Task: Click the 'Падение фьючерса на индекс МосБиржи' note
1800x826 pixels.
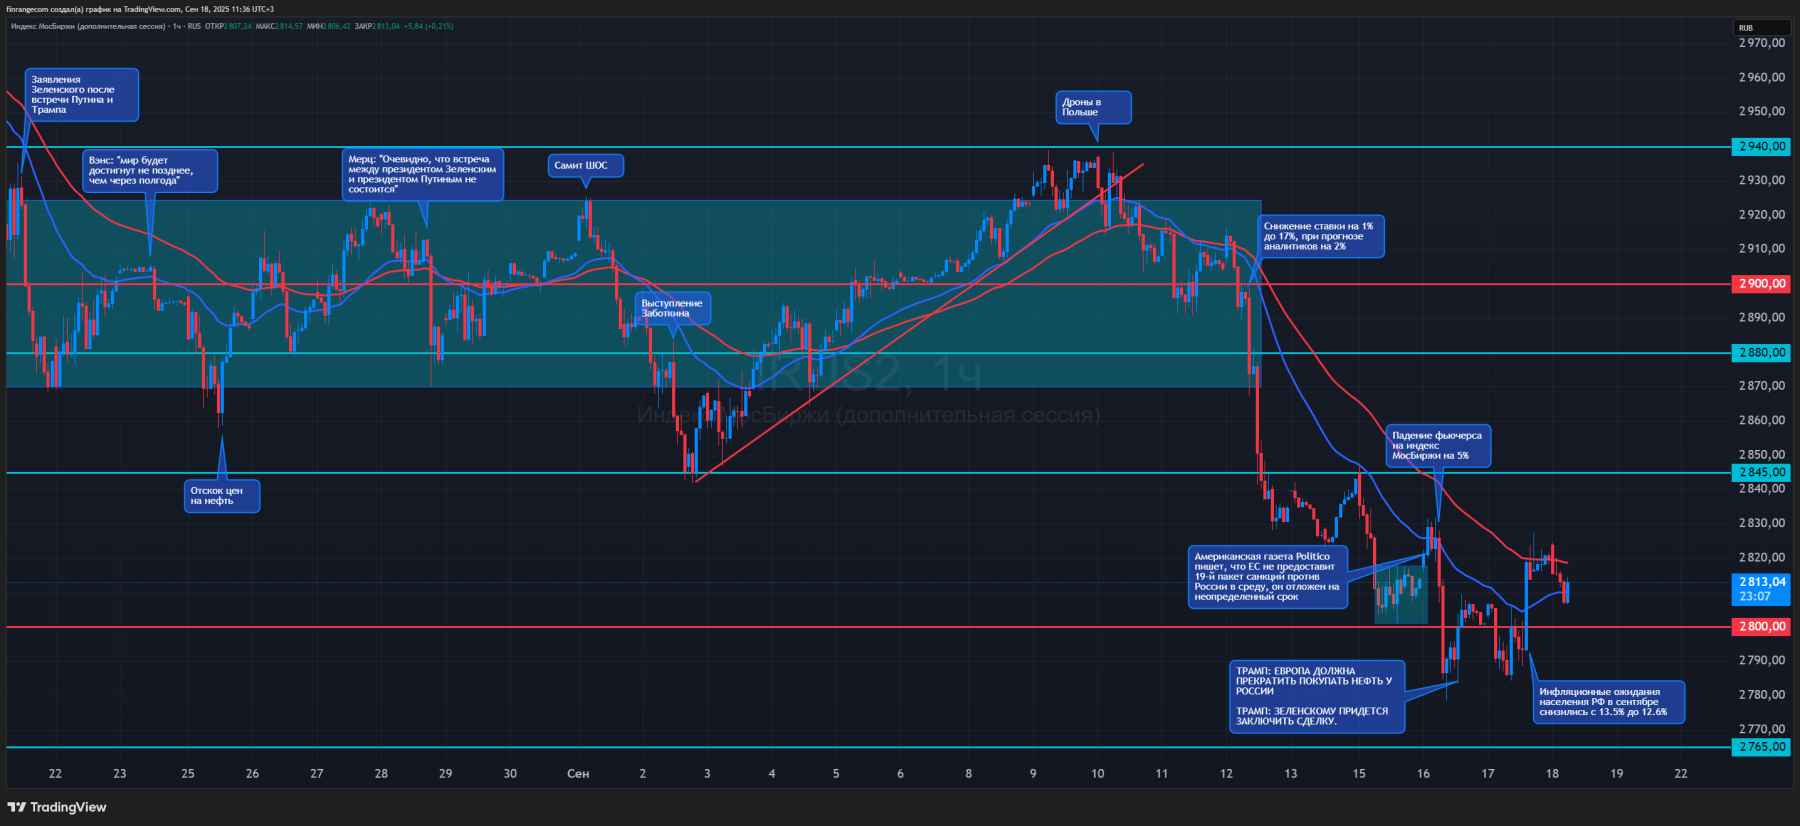Action: pyautogui.click(x=1439, y=446)
